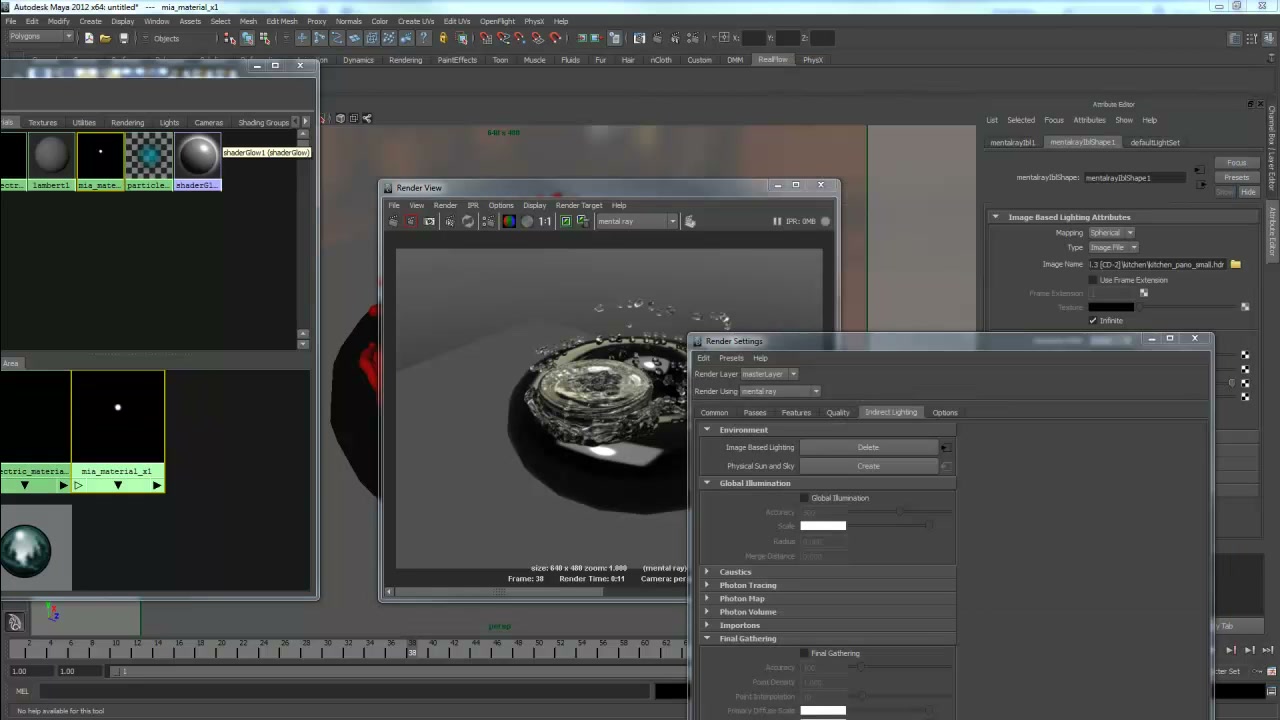Click the question mark help icon in main toolbar

(424, 38)
